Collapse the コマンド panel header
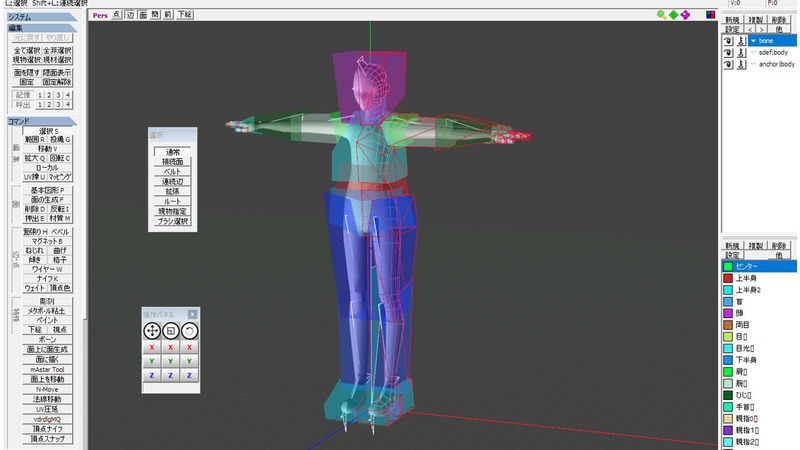800x450 pixels. pyautogui.click(x=42, y=121)
